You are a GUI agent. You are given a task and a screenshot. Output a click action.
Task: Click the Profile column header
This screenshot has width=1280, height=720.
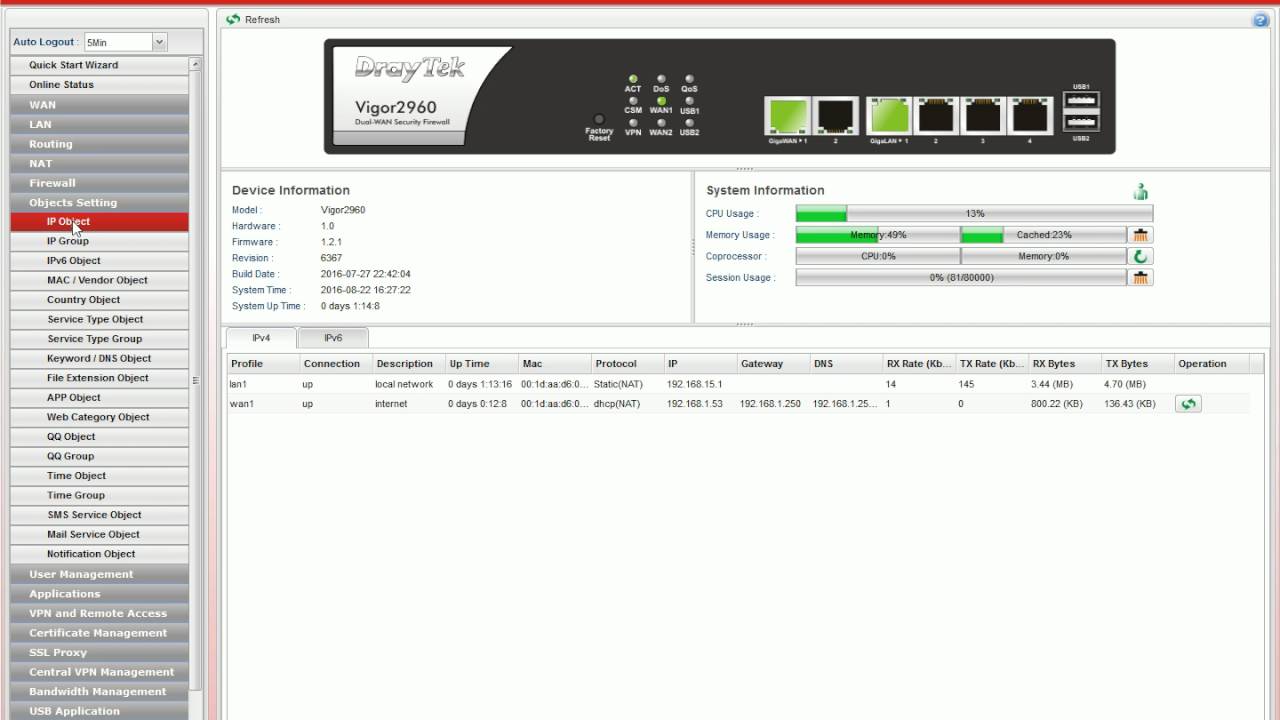264,364
